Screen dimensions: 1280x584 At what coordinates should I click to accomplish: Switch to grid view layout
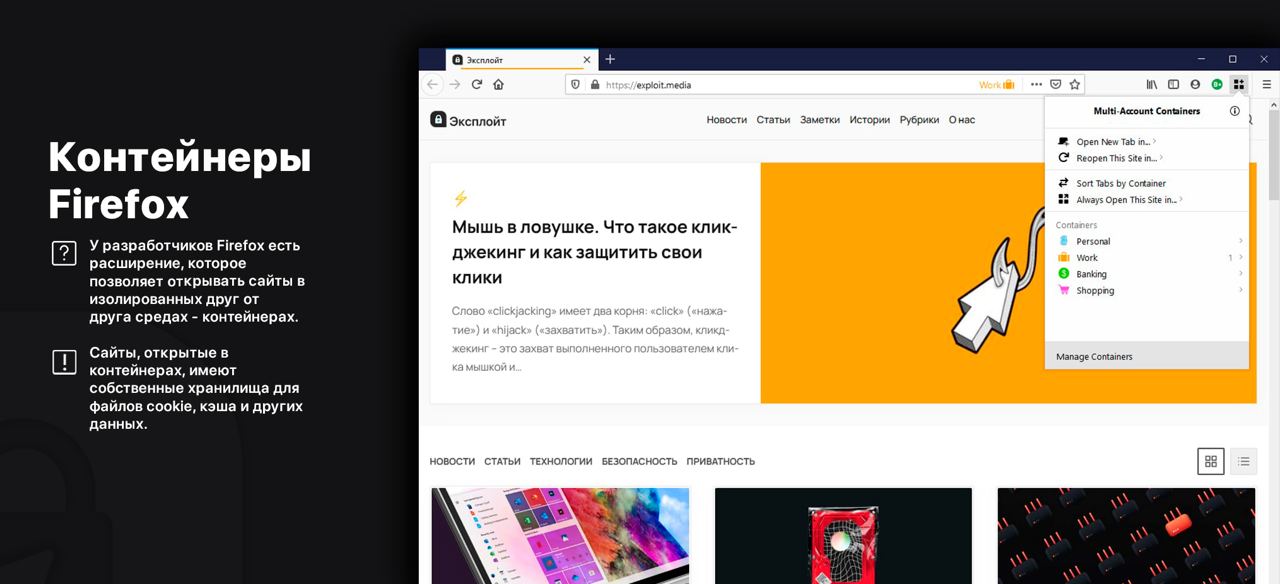(1211, 461)
